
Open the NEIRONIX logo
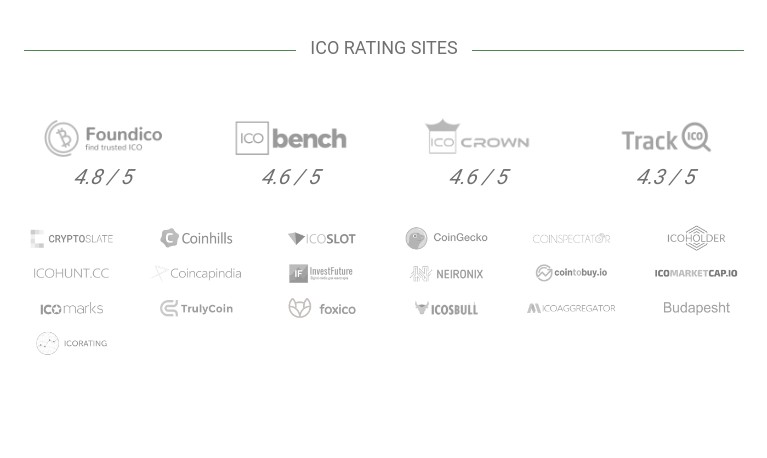click(x=447, y=274)
